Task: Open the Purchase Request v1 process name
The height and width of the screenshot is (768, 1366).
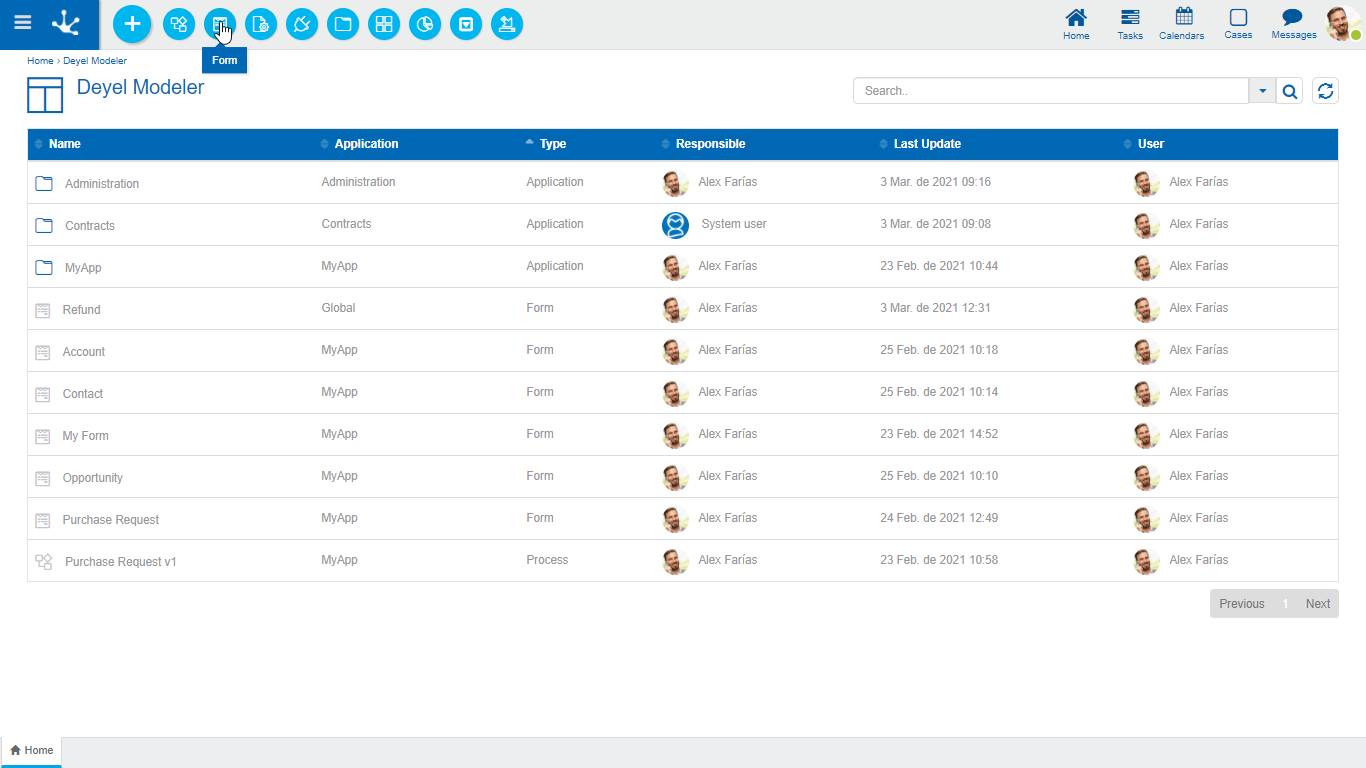Action: [x=121, y=562]
